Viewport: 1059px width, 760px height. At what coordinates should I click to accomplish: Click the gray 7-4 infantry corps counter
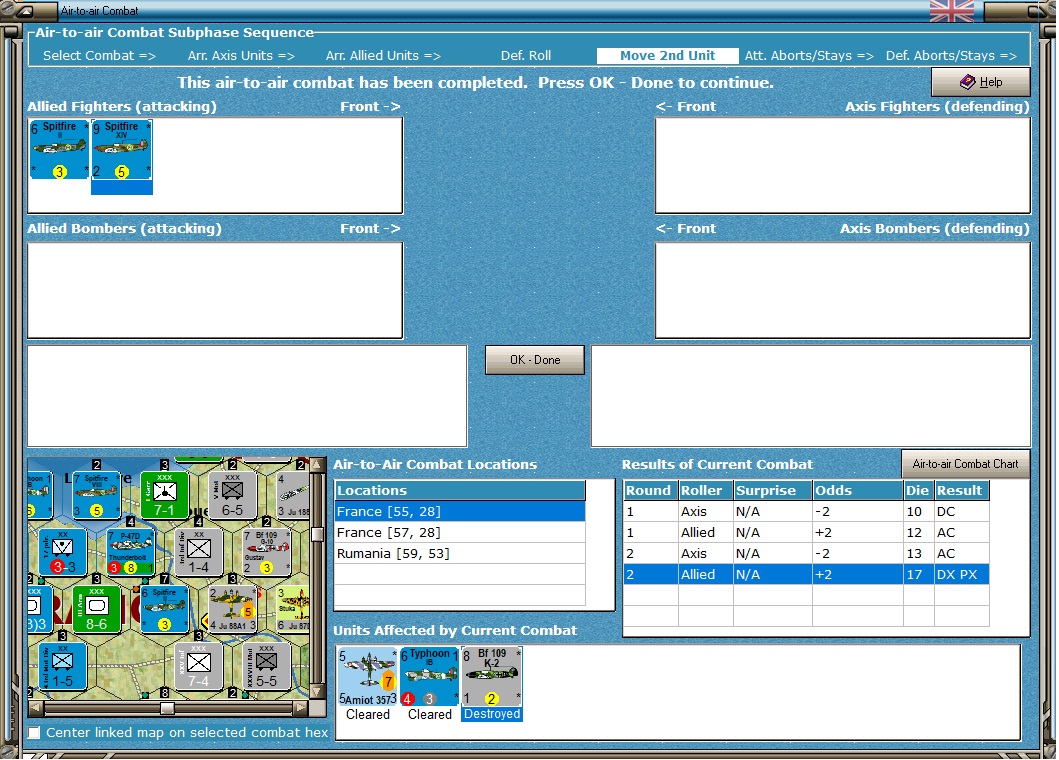[199, 667]
